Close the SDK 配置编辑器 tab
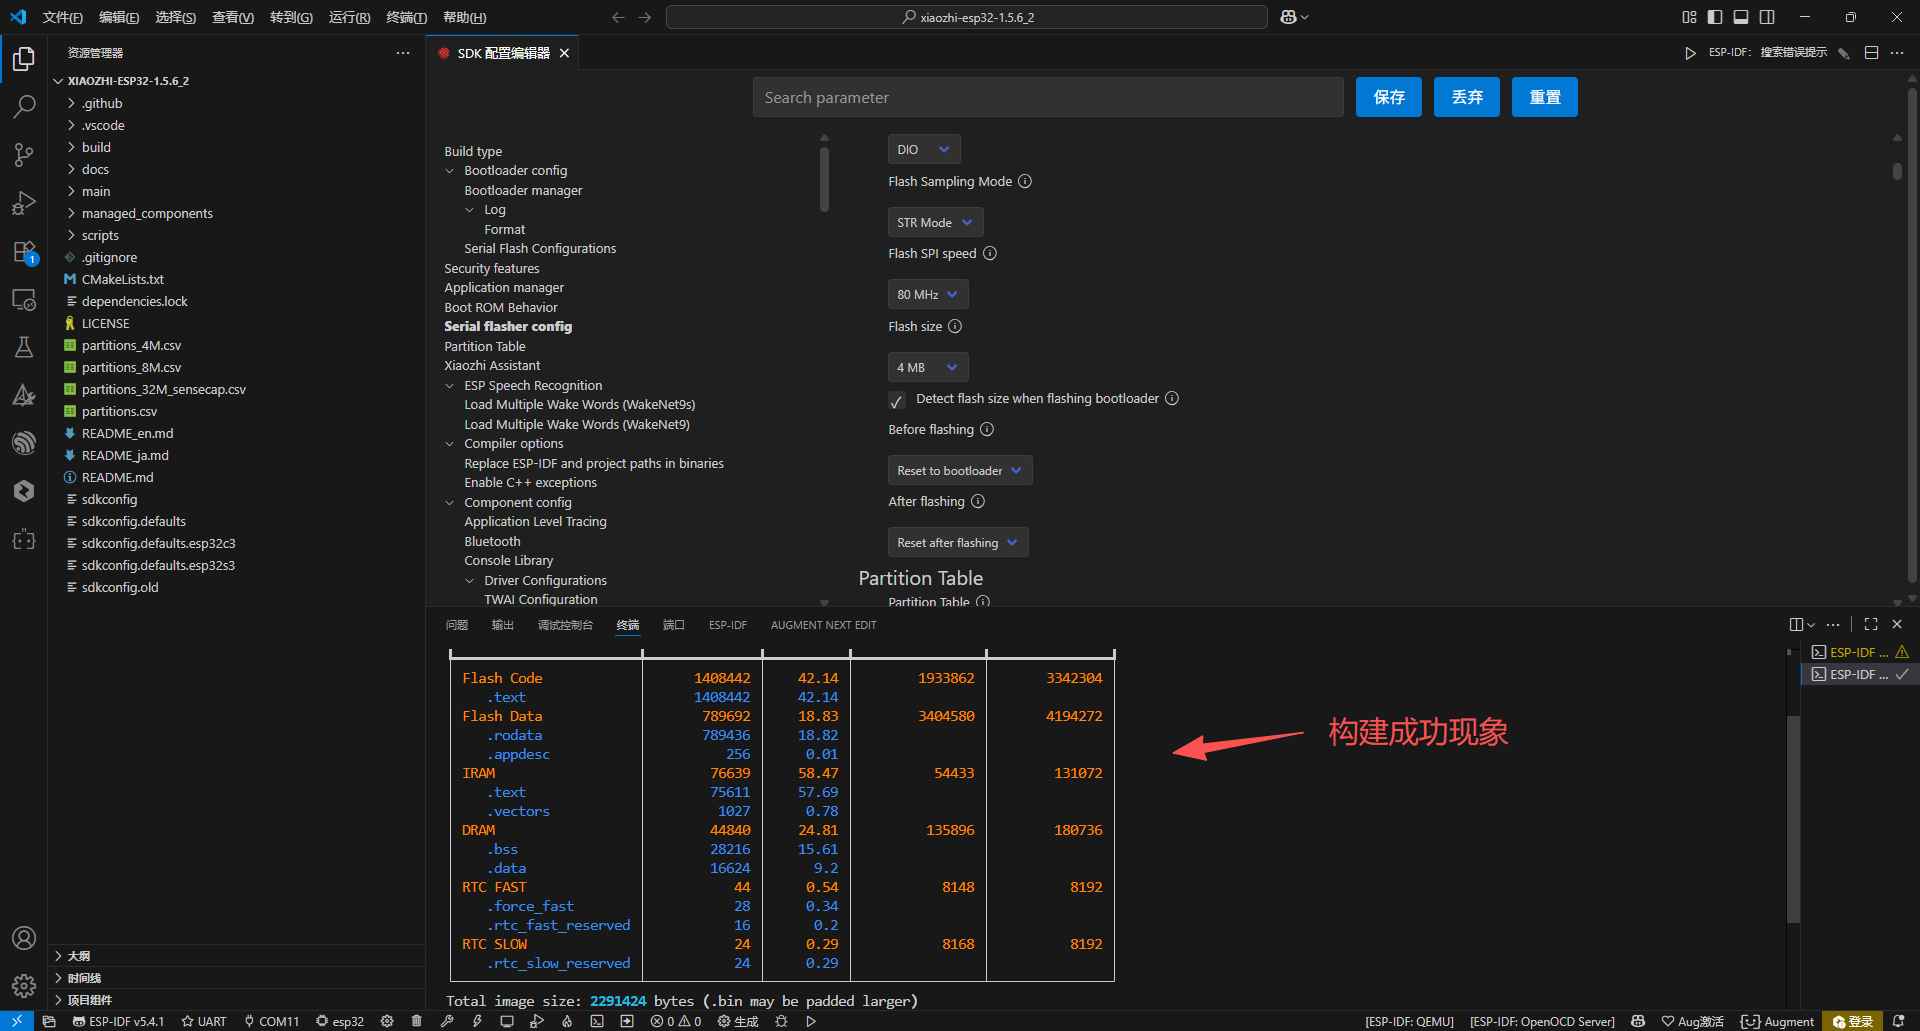This screenshot has width=1920, height=1031. (565, 53)
